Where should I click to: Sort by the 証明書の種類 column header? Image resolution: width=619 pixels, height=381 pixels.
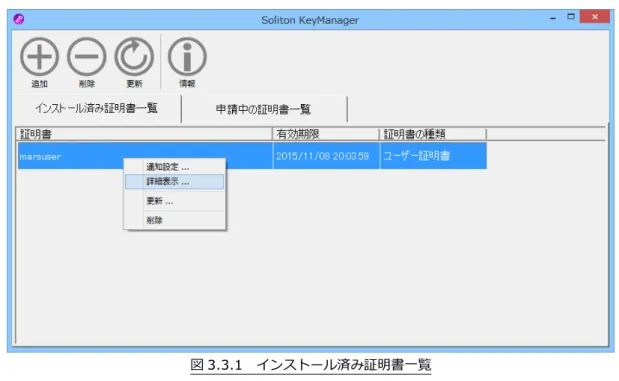pyautogui.click(x=433, y=134)
